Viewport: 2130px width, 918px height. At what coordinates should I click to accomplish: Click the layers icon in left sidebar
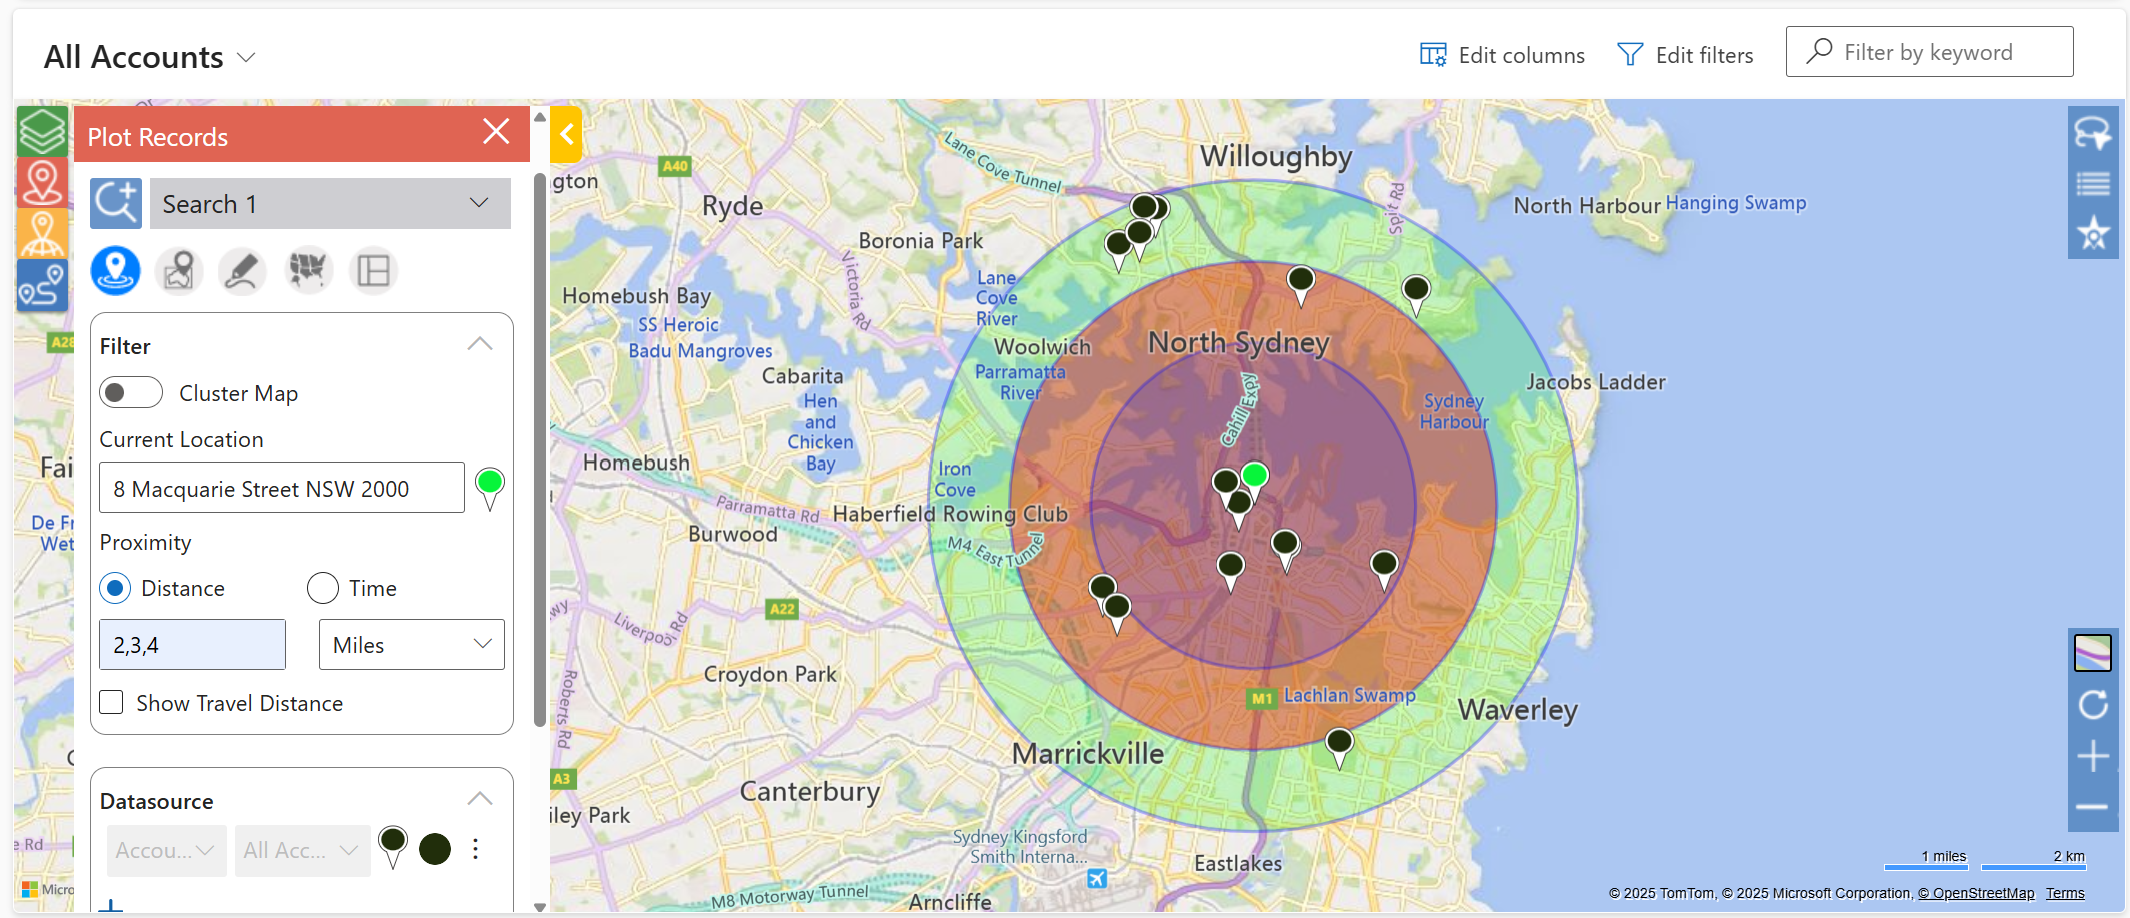(x=42, y=131)
